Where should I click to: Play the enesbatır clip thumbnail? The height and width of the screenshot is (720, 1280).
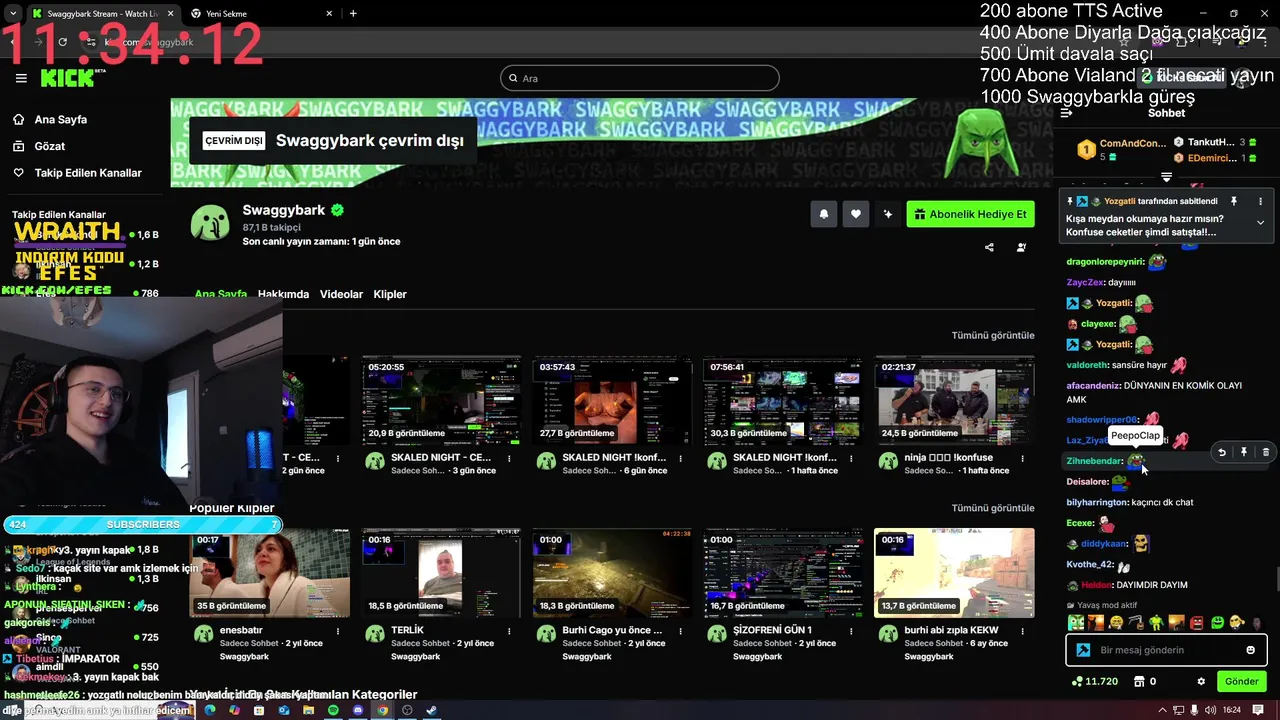point(270,573)
